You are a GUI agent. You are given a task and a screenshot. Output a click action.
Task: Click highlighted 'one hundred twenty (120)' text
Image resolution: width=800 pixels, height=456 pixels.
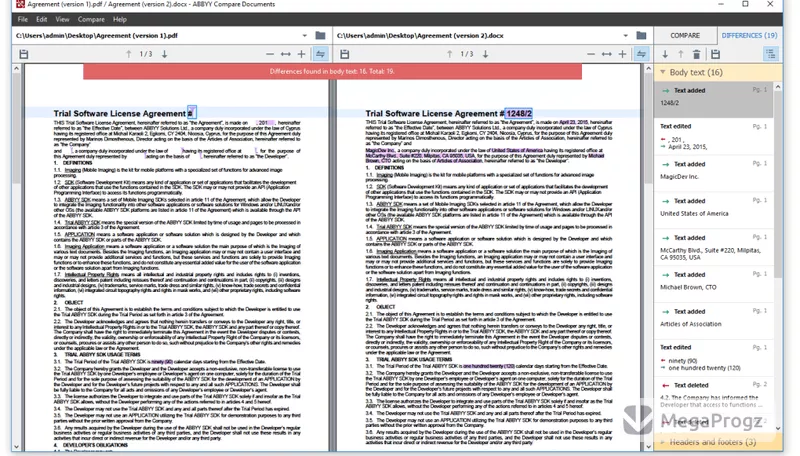pos(489,366)
